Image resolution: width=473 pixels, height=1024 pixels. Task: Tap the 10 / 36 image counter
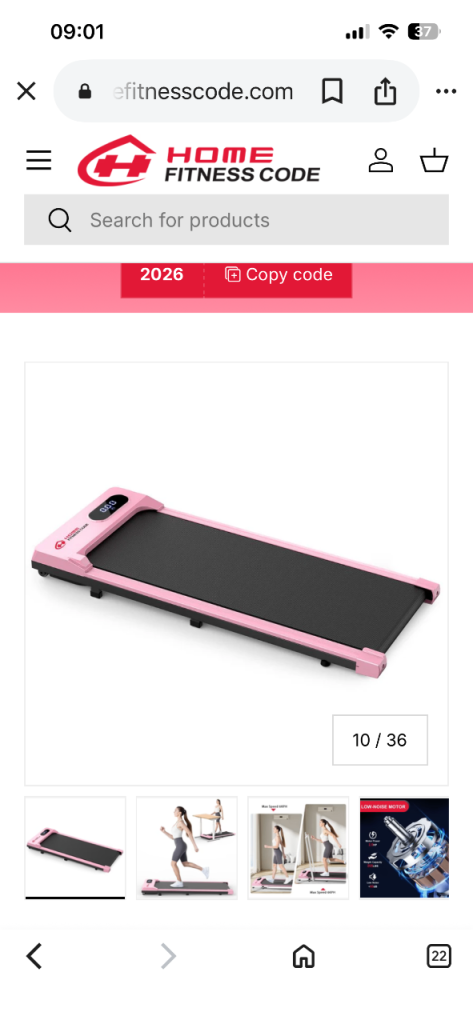380,740
